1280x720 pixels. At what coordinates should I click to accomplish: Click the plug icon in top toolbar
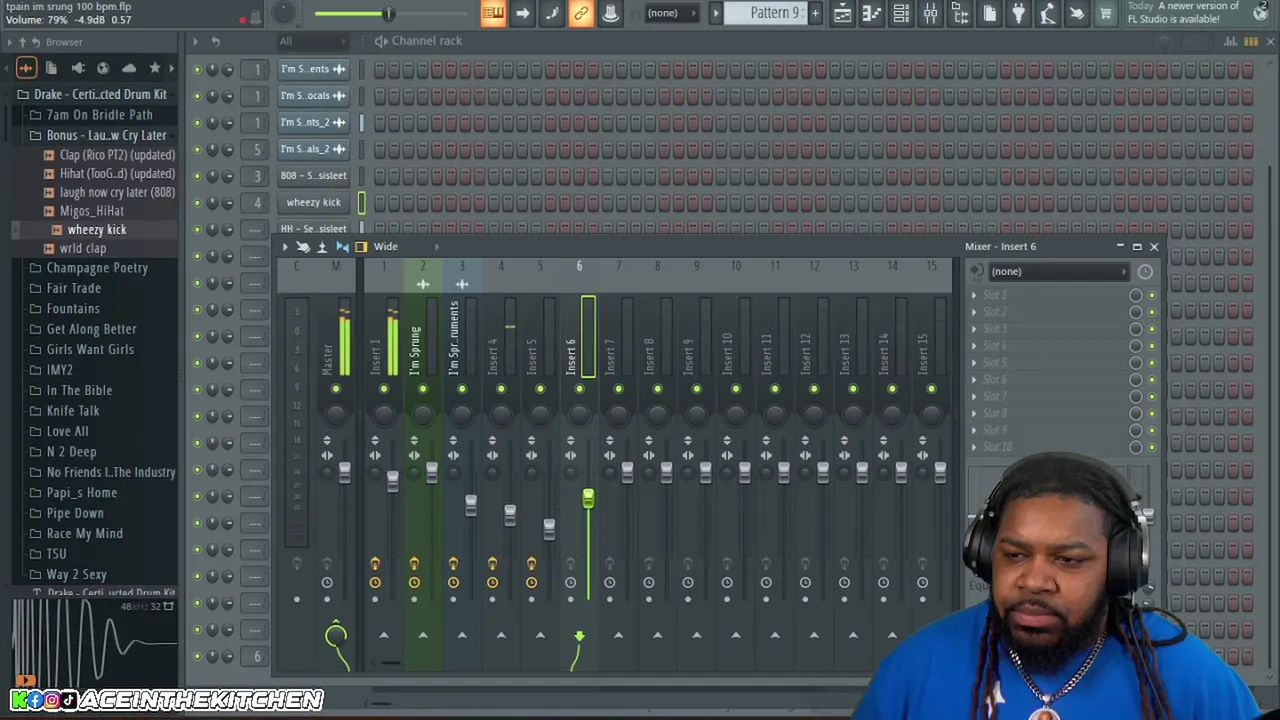(1018, 13)
